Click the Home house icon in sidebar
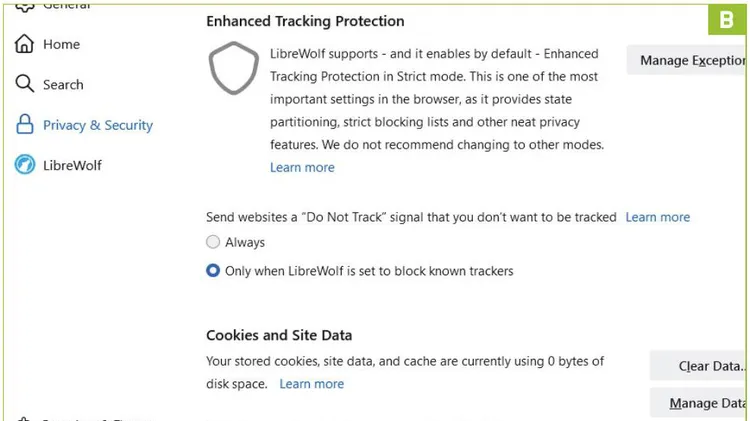Image resolution: width=750 pixels, height=421 pixels. pos(24,44)
